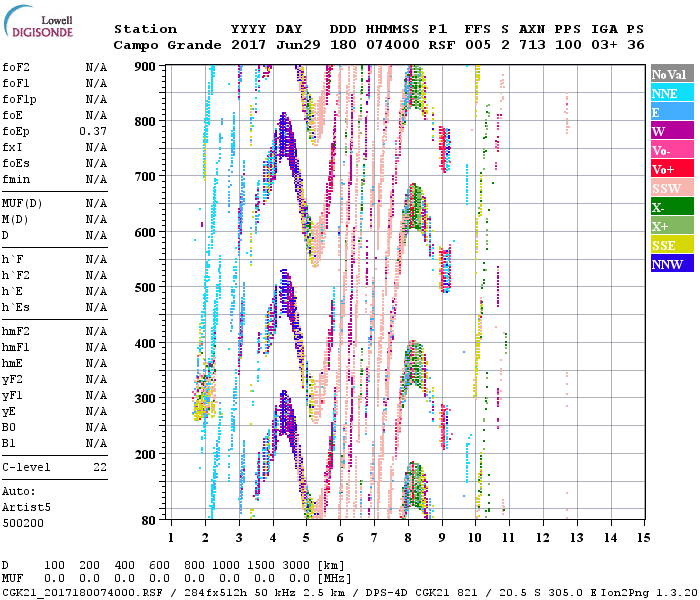Click the PPS value 100
Image resolution: width=700 pixels, height=600 pixels.
[x=568, y=45]
